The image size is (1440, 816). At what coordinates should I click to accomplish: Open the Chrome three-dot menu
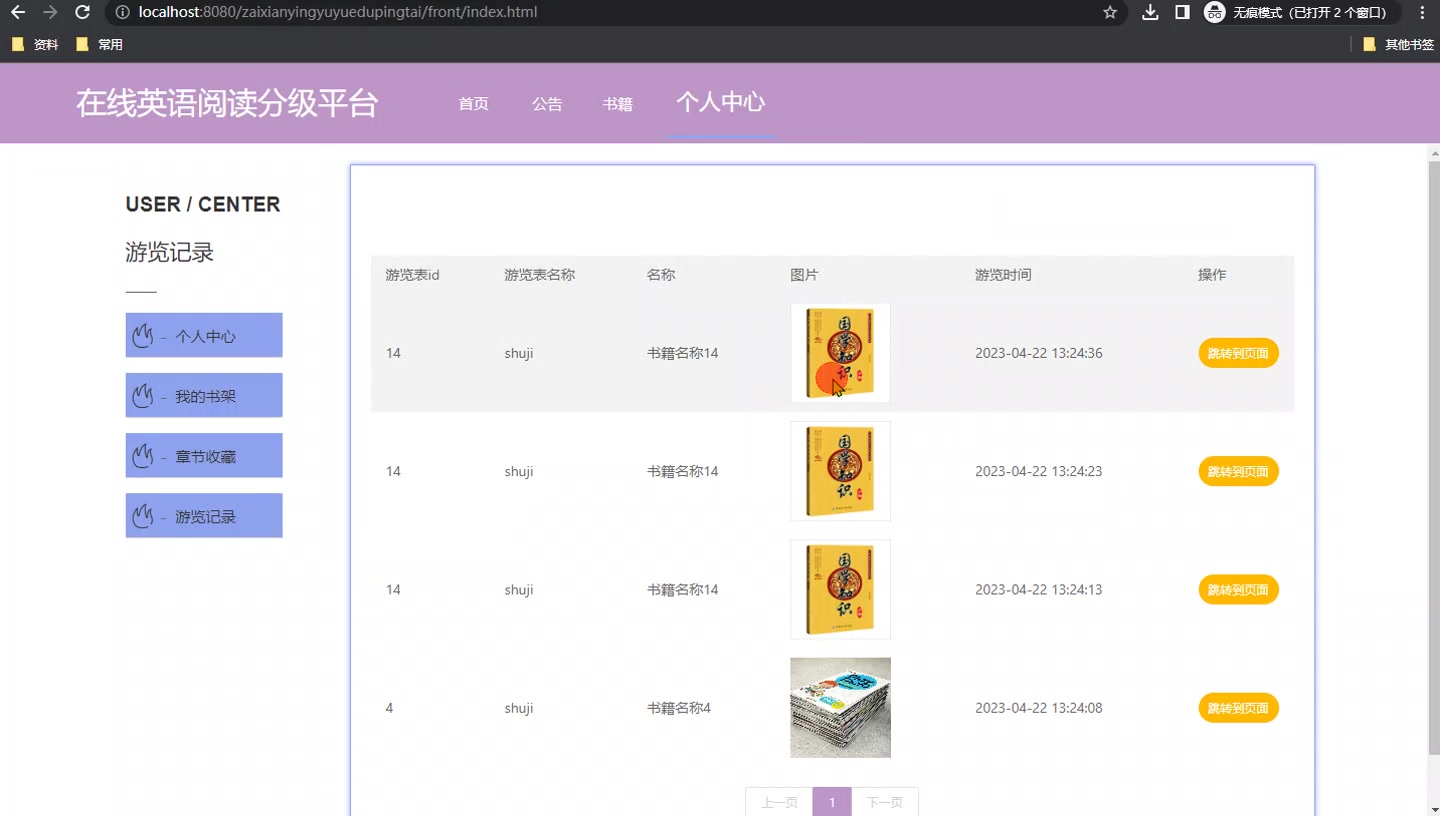pos(1422,13)
